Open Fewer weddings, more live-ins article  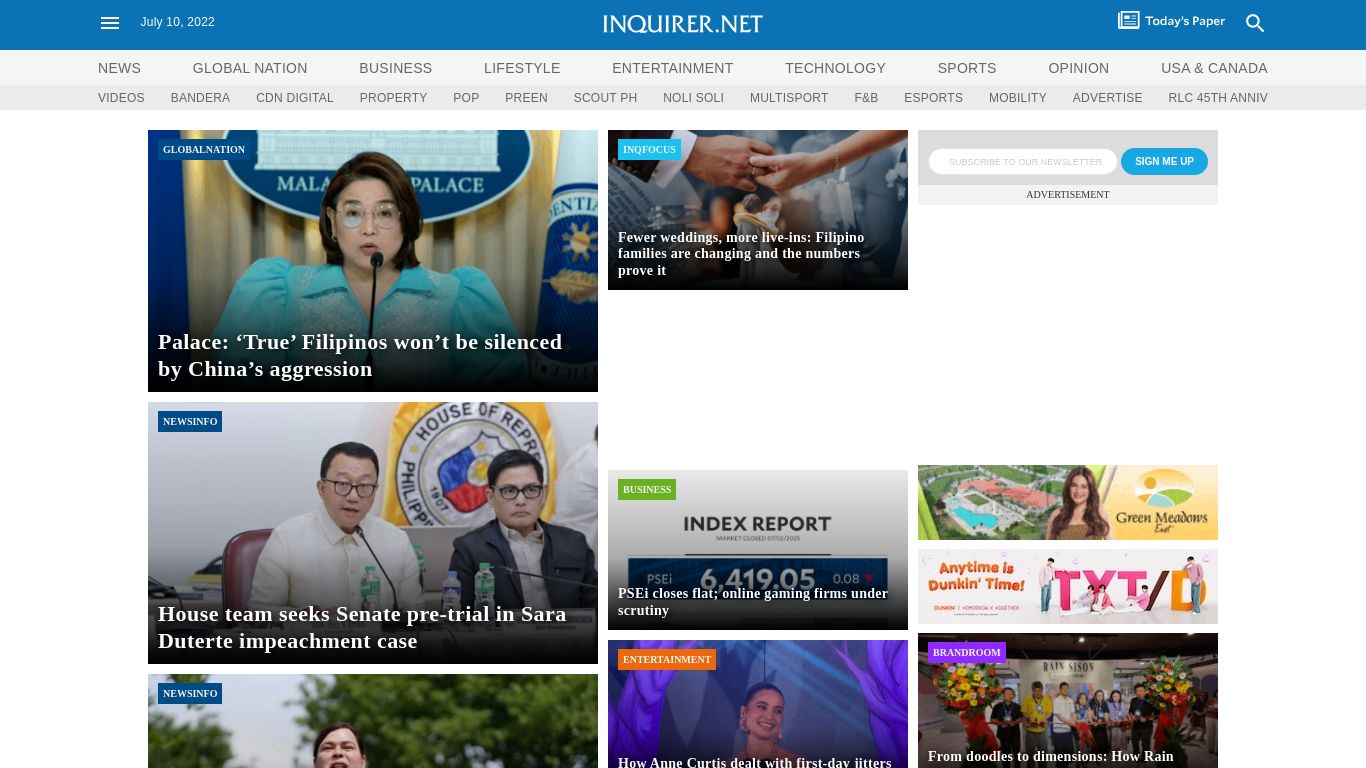(741, 253)
